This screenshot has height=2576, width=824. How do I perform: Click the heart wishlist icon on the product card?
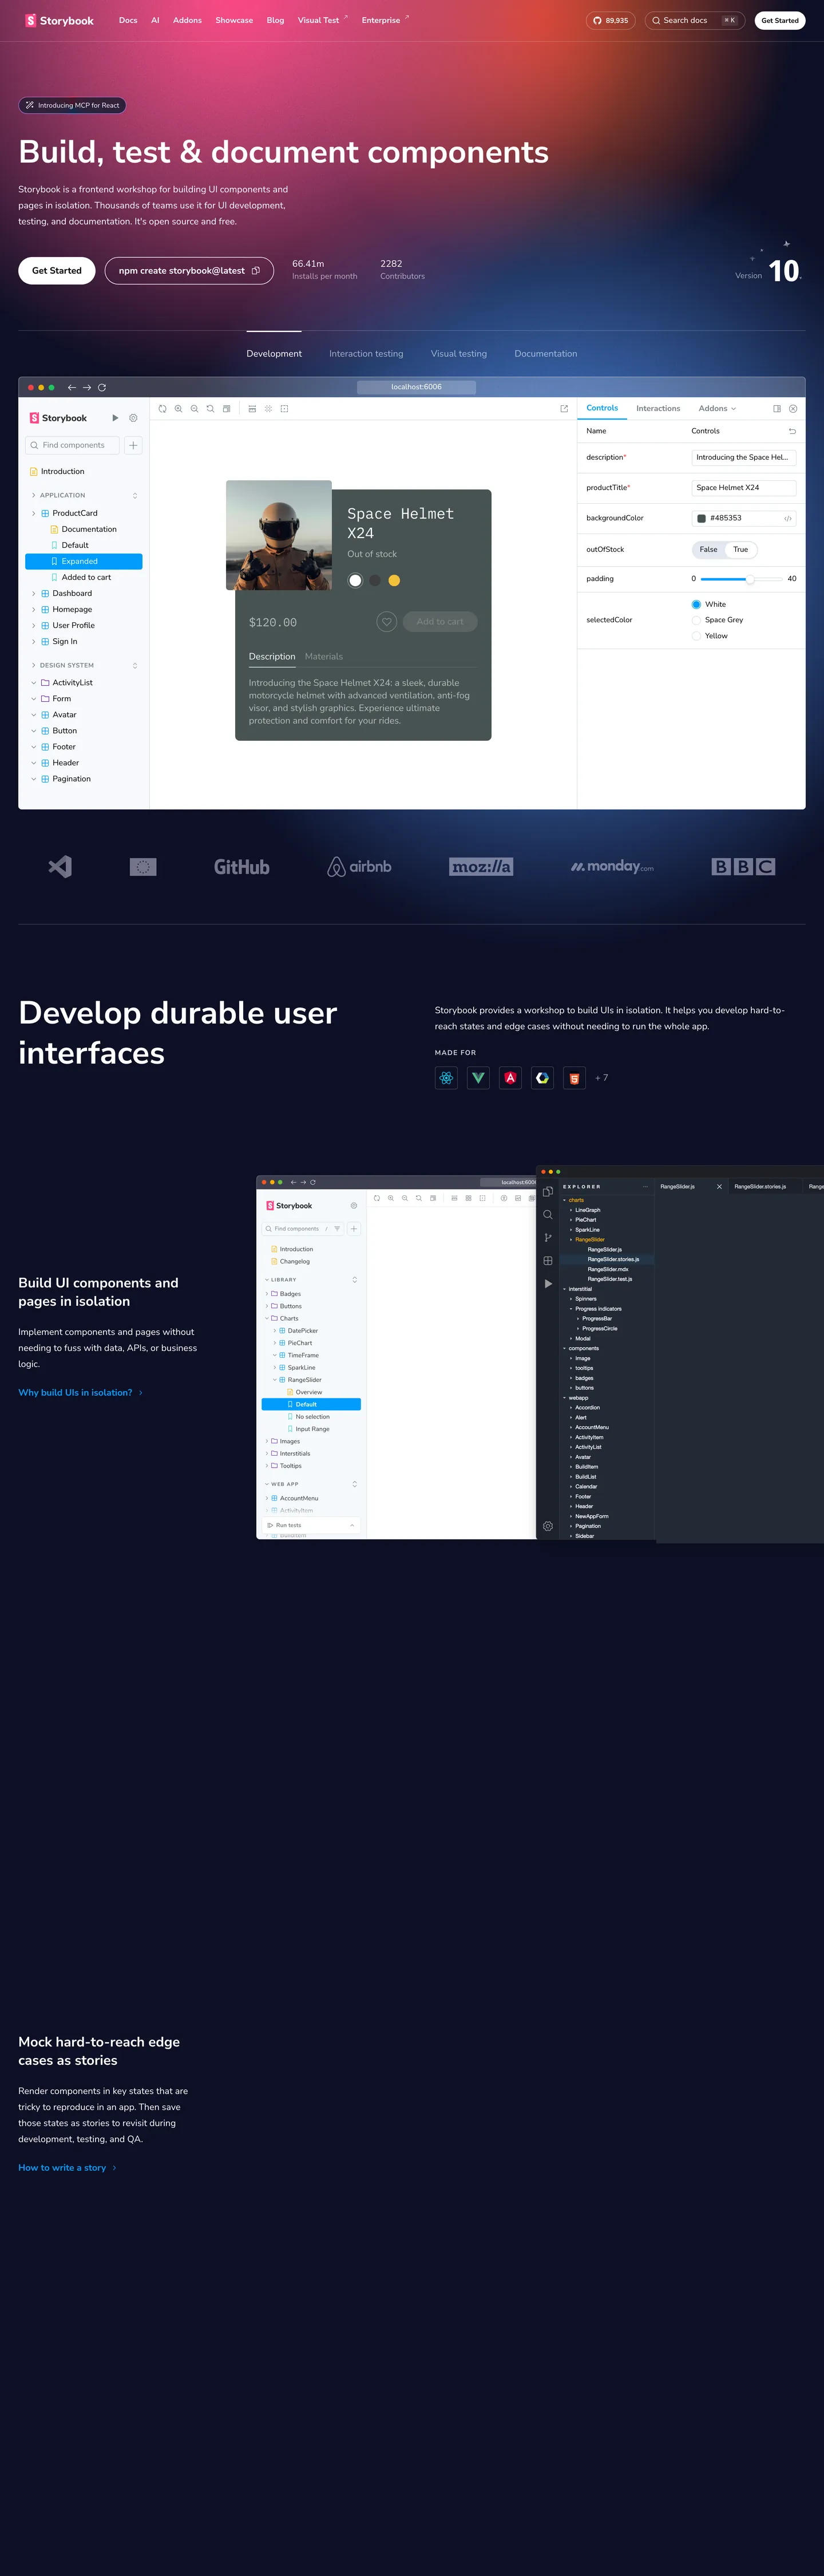click(387, 622)
